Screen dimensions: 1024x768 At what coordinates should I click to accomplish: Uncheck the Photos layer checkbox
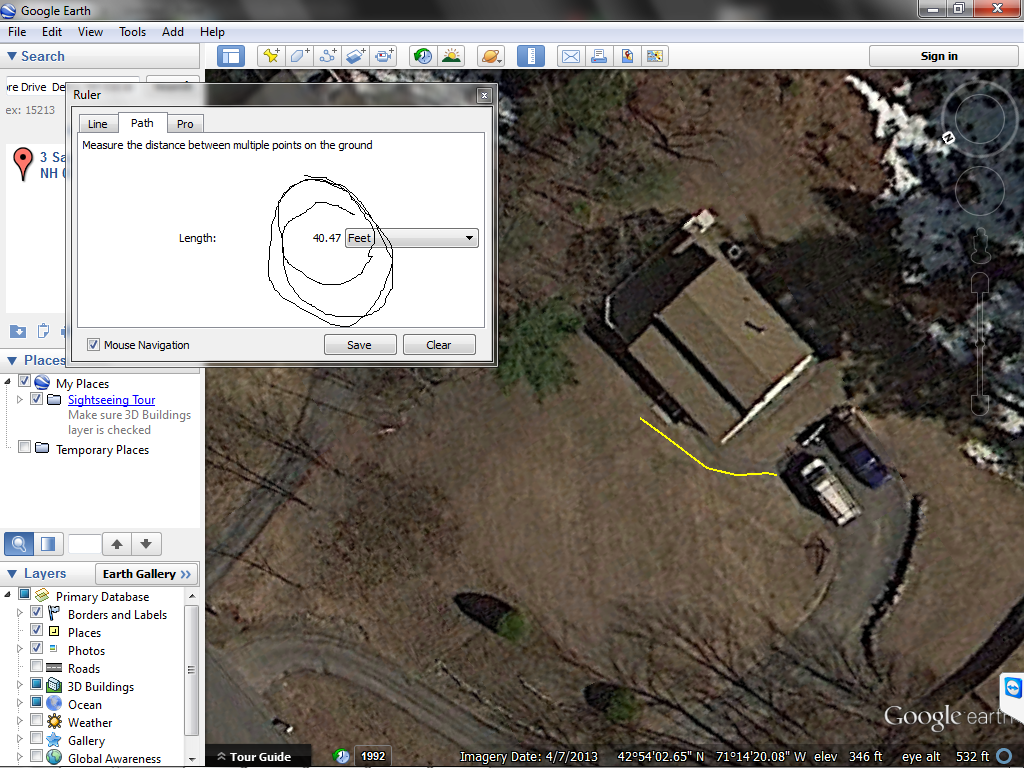coord(37,648)
